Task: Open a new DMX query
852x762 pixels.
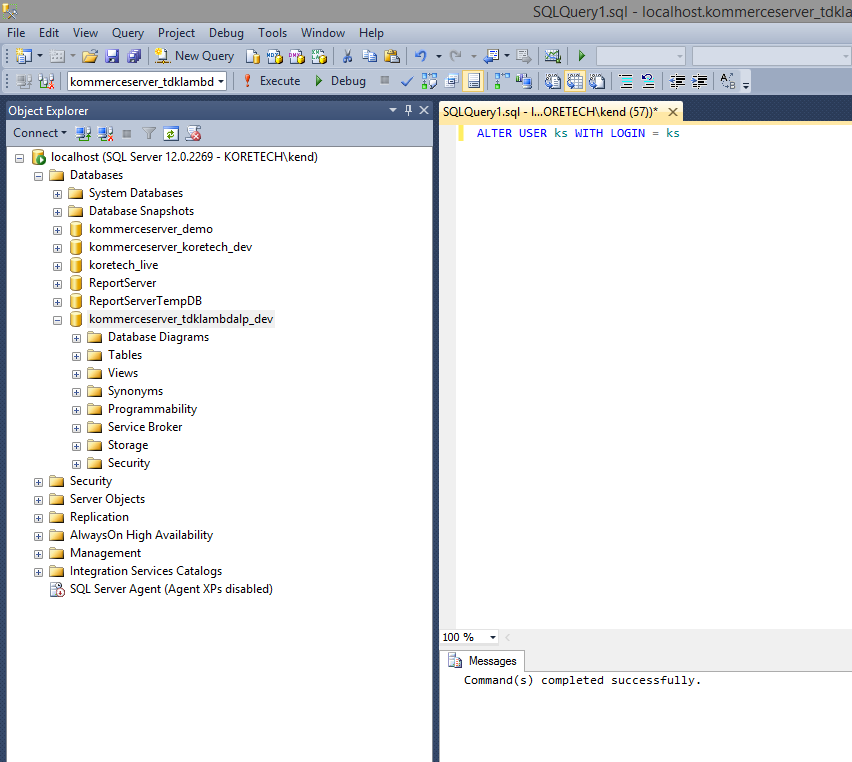Action: [297, 56]
